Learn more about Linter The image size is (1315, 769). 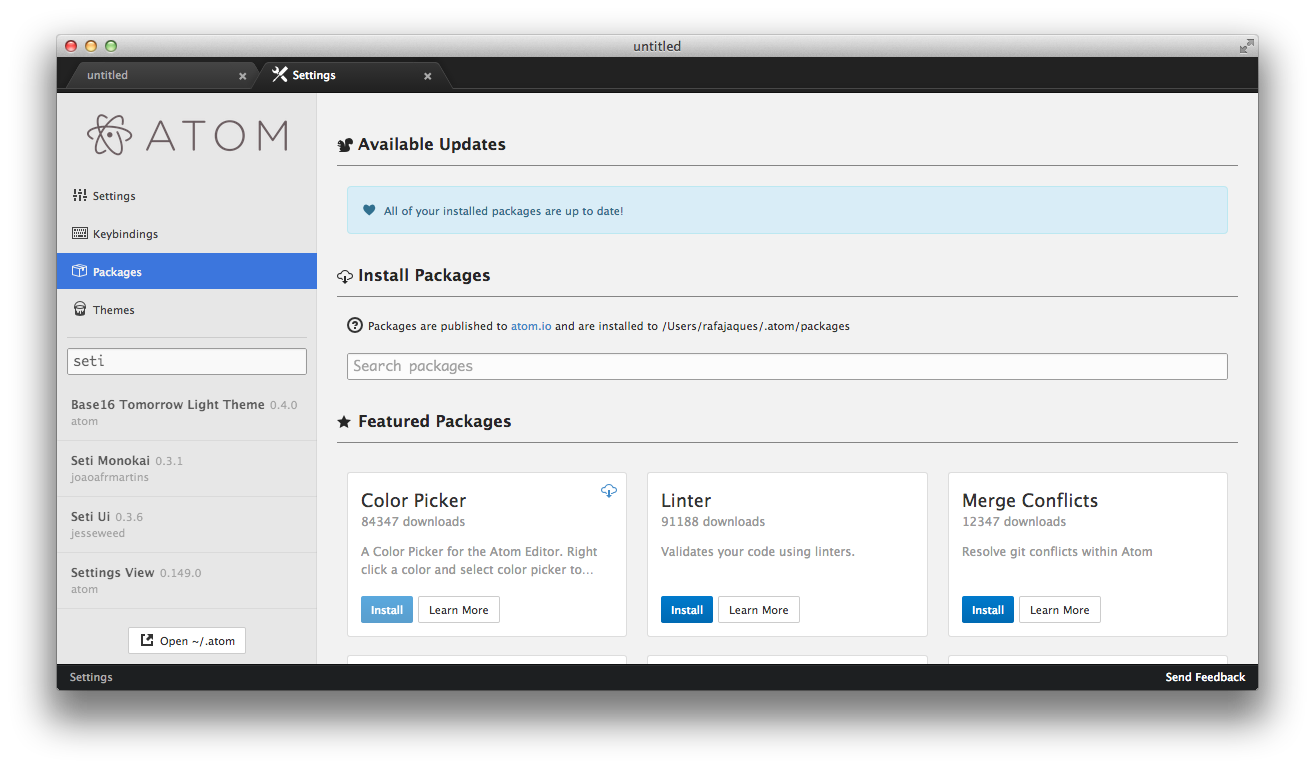coord(759,610)
